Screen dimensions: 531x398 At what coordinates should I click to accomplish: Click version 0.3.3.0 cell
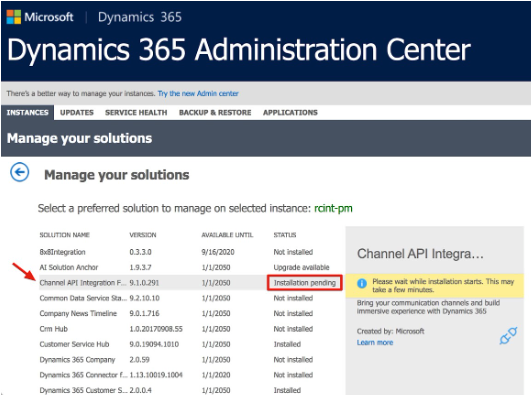coord(140,252)
